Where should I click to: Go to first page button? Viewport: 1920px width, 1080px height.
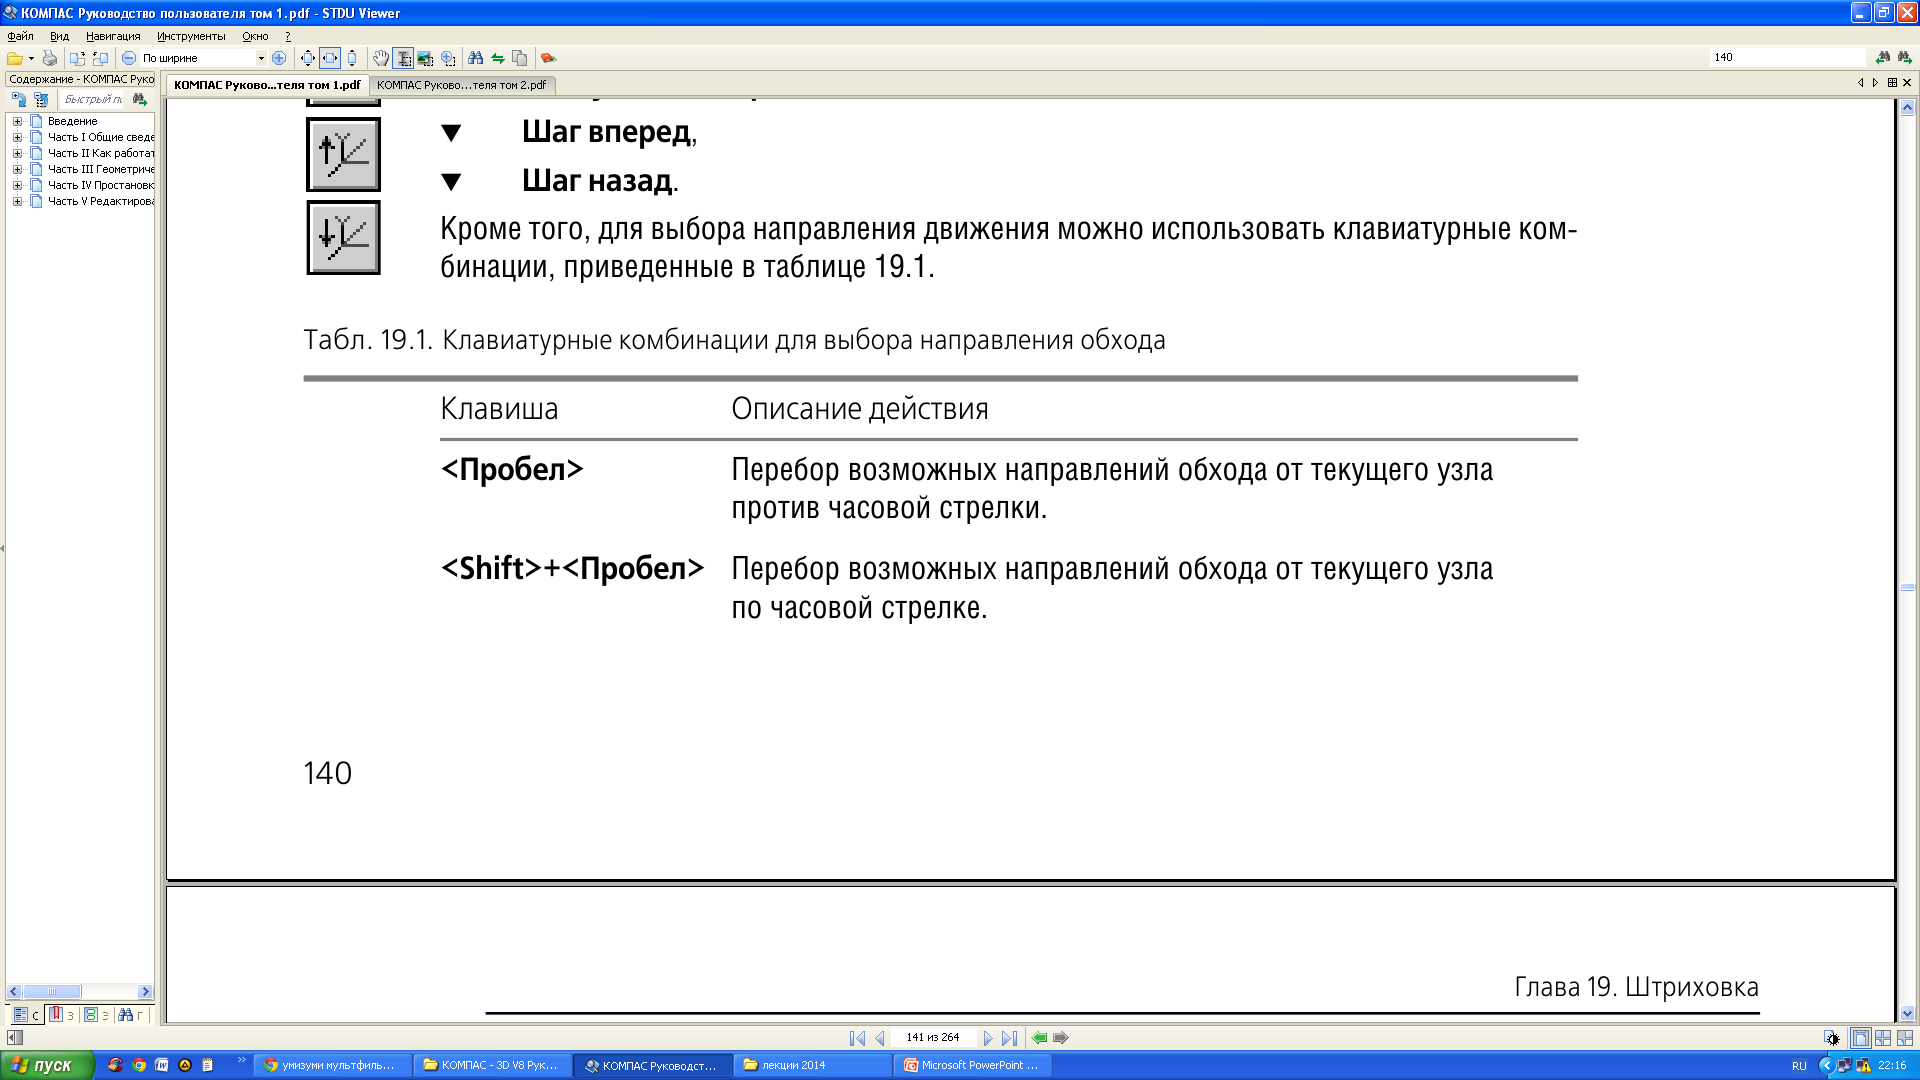[x=858, y=1038]
